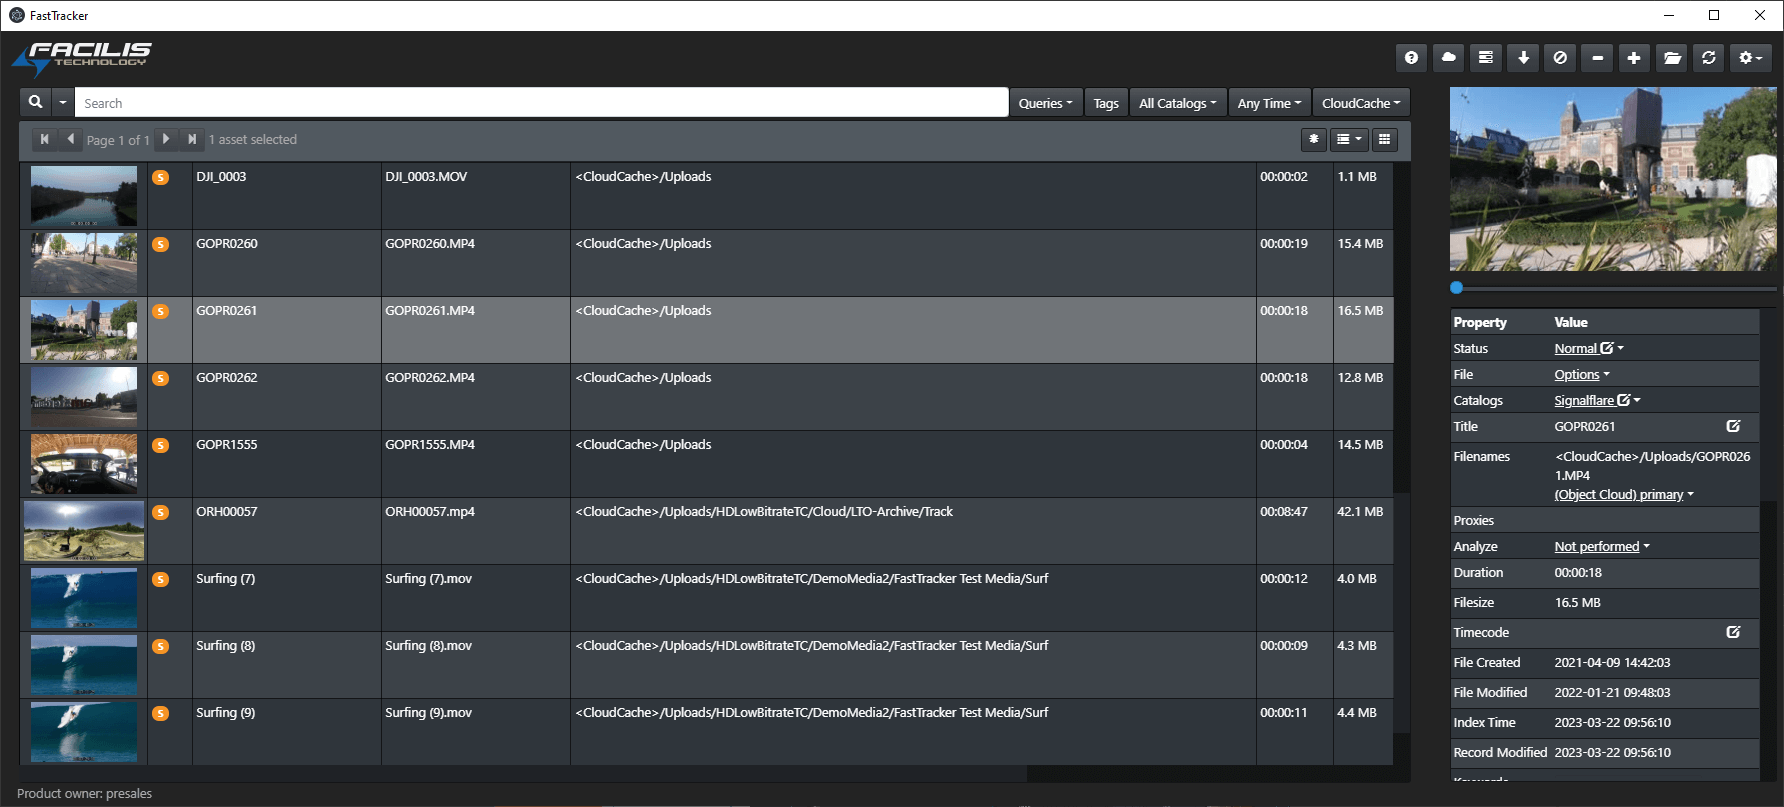Click the Signalflare catalog link

pyautogui.click(x=1584, y=400)
